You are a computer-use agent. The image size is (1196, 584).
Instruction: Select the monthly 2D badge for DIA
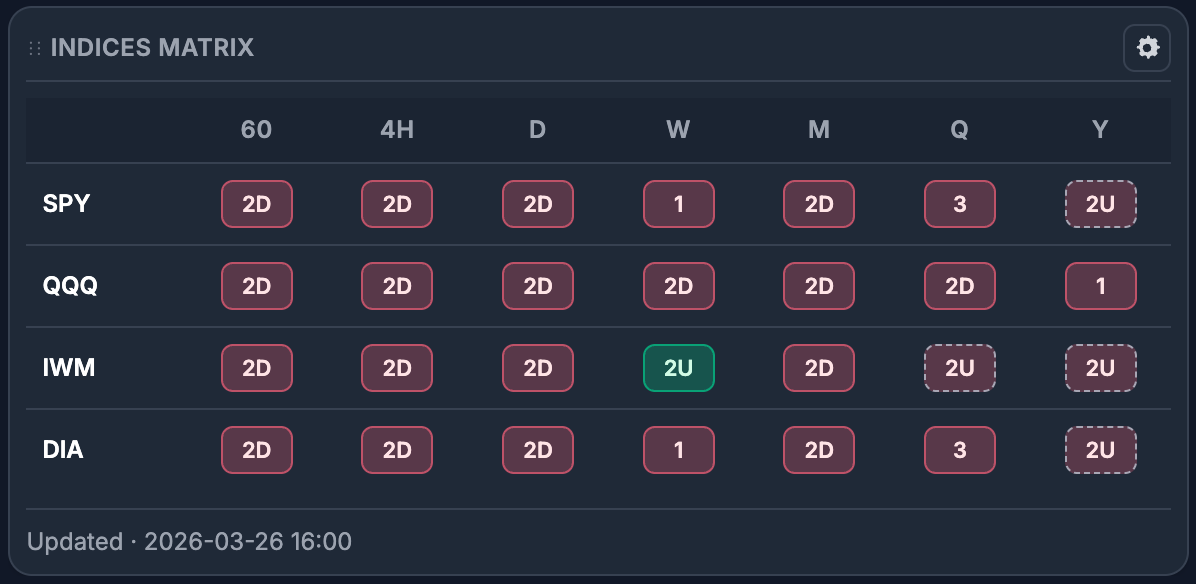[x=818, y=450]
